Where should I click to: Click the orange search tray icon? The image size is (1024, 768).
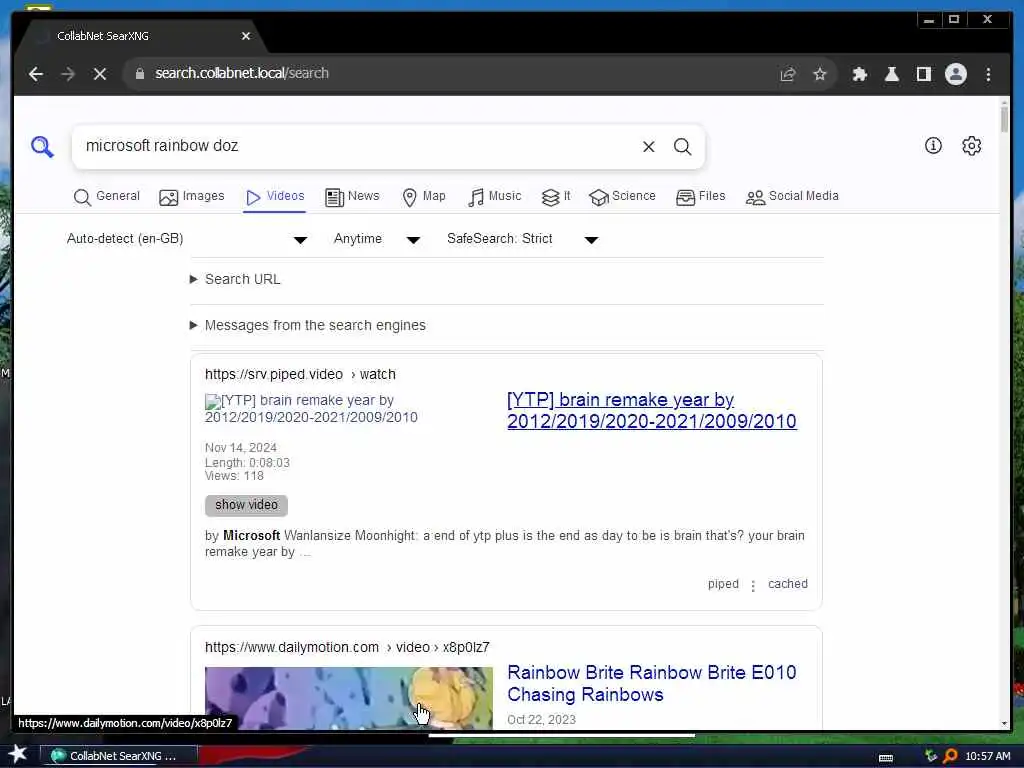click(950, 756)
